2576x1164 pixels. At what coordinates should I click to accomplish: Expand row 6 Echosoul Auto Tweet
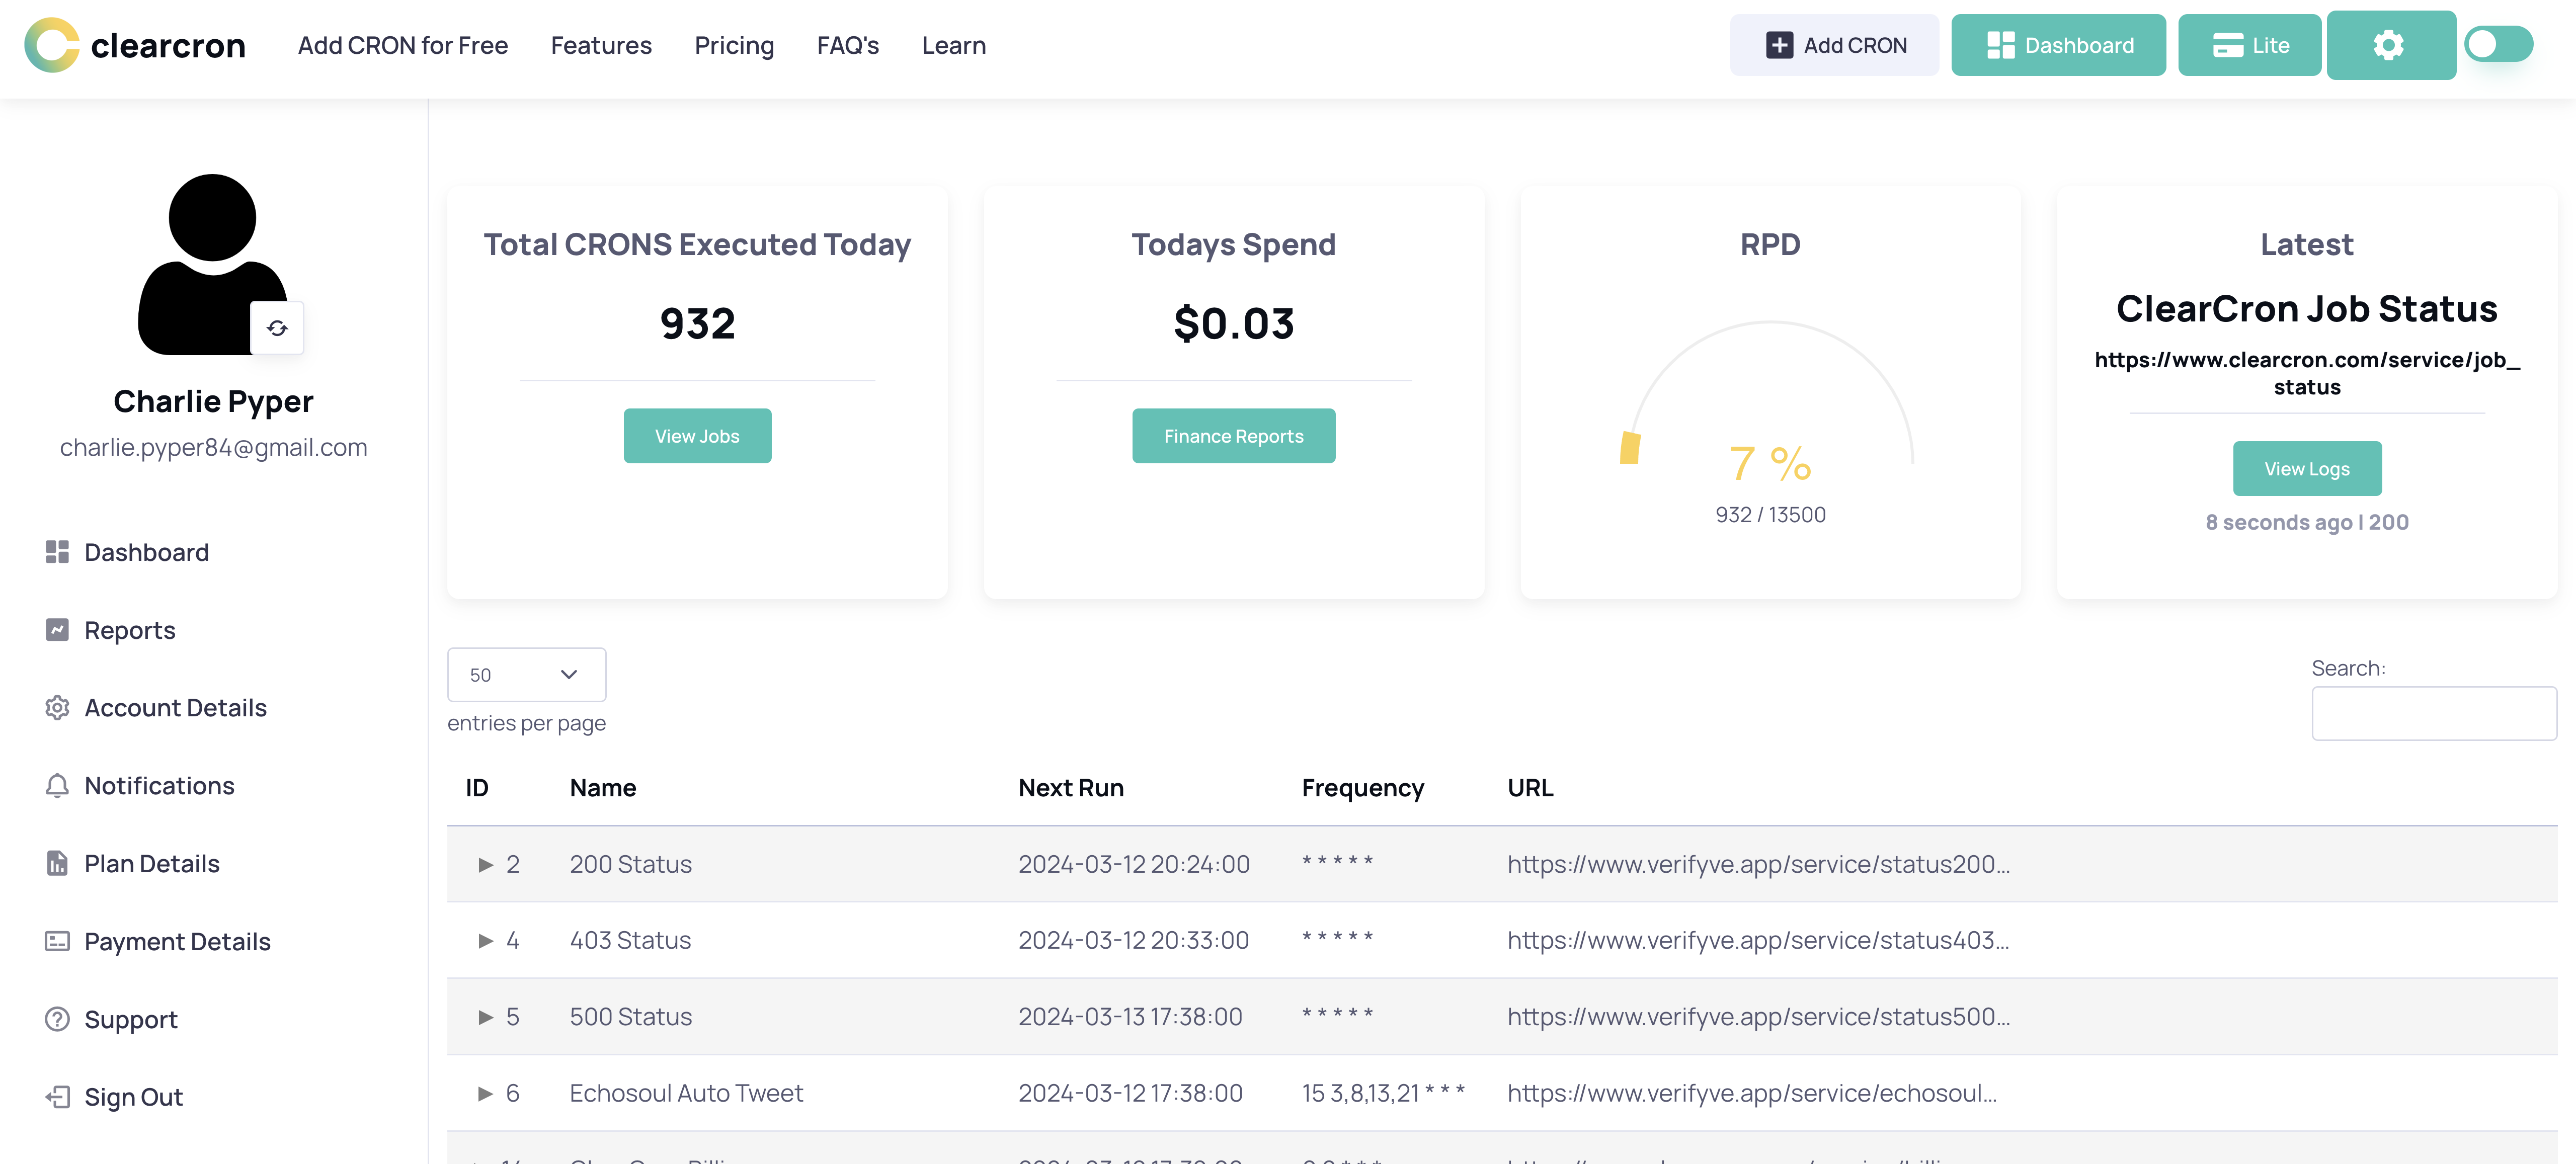486,1093
